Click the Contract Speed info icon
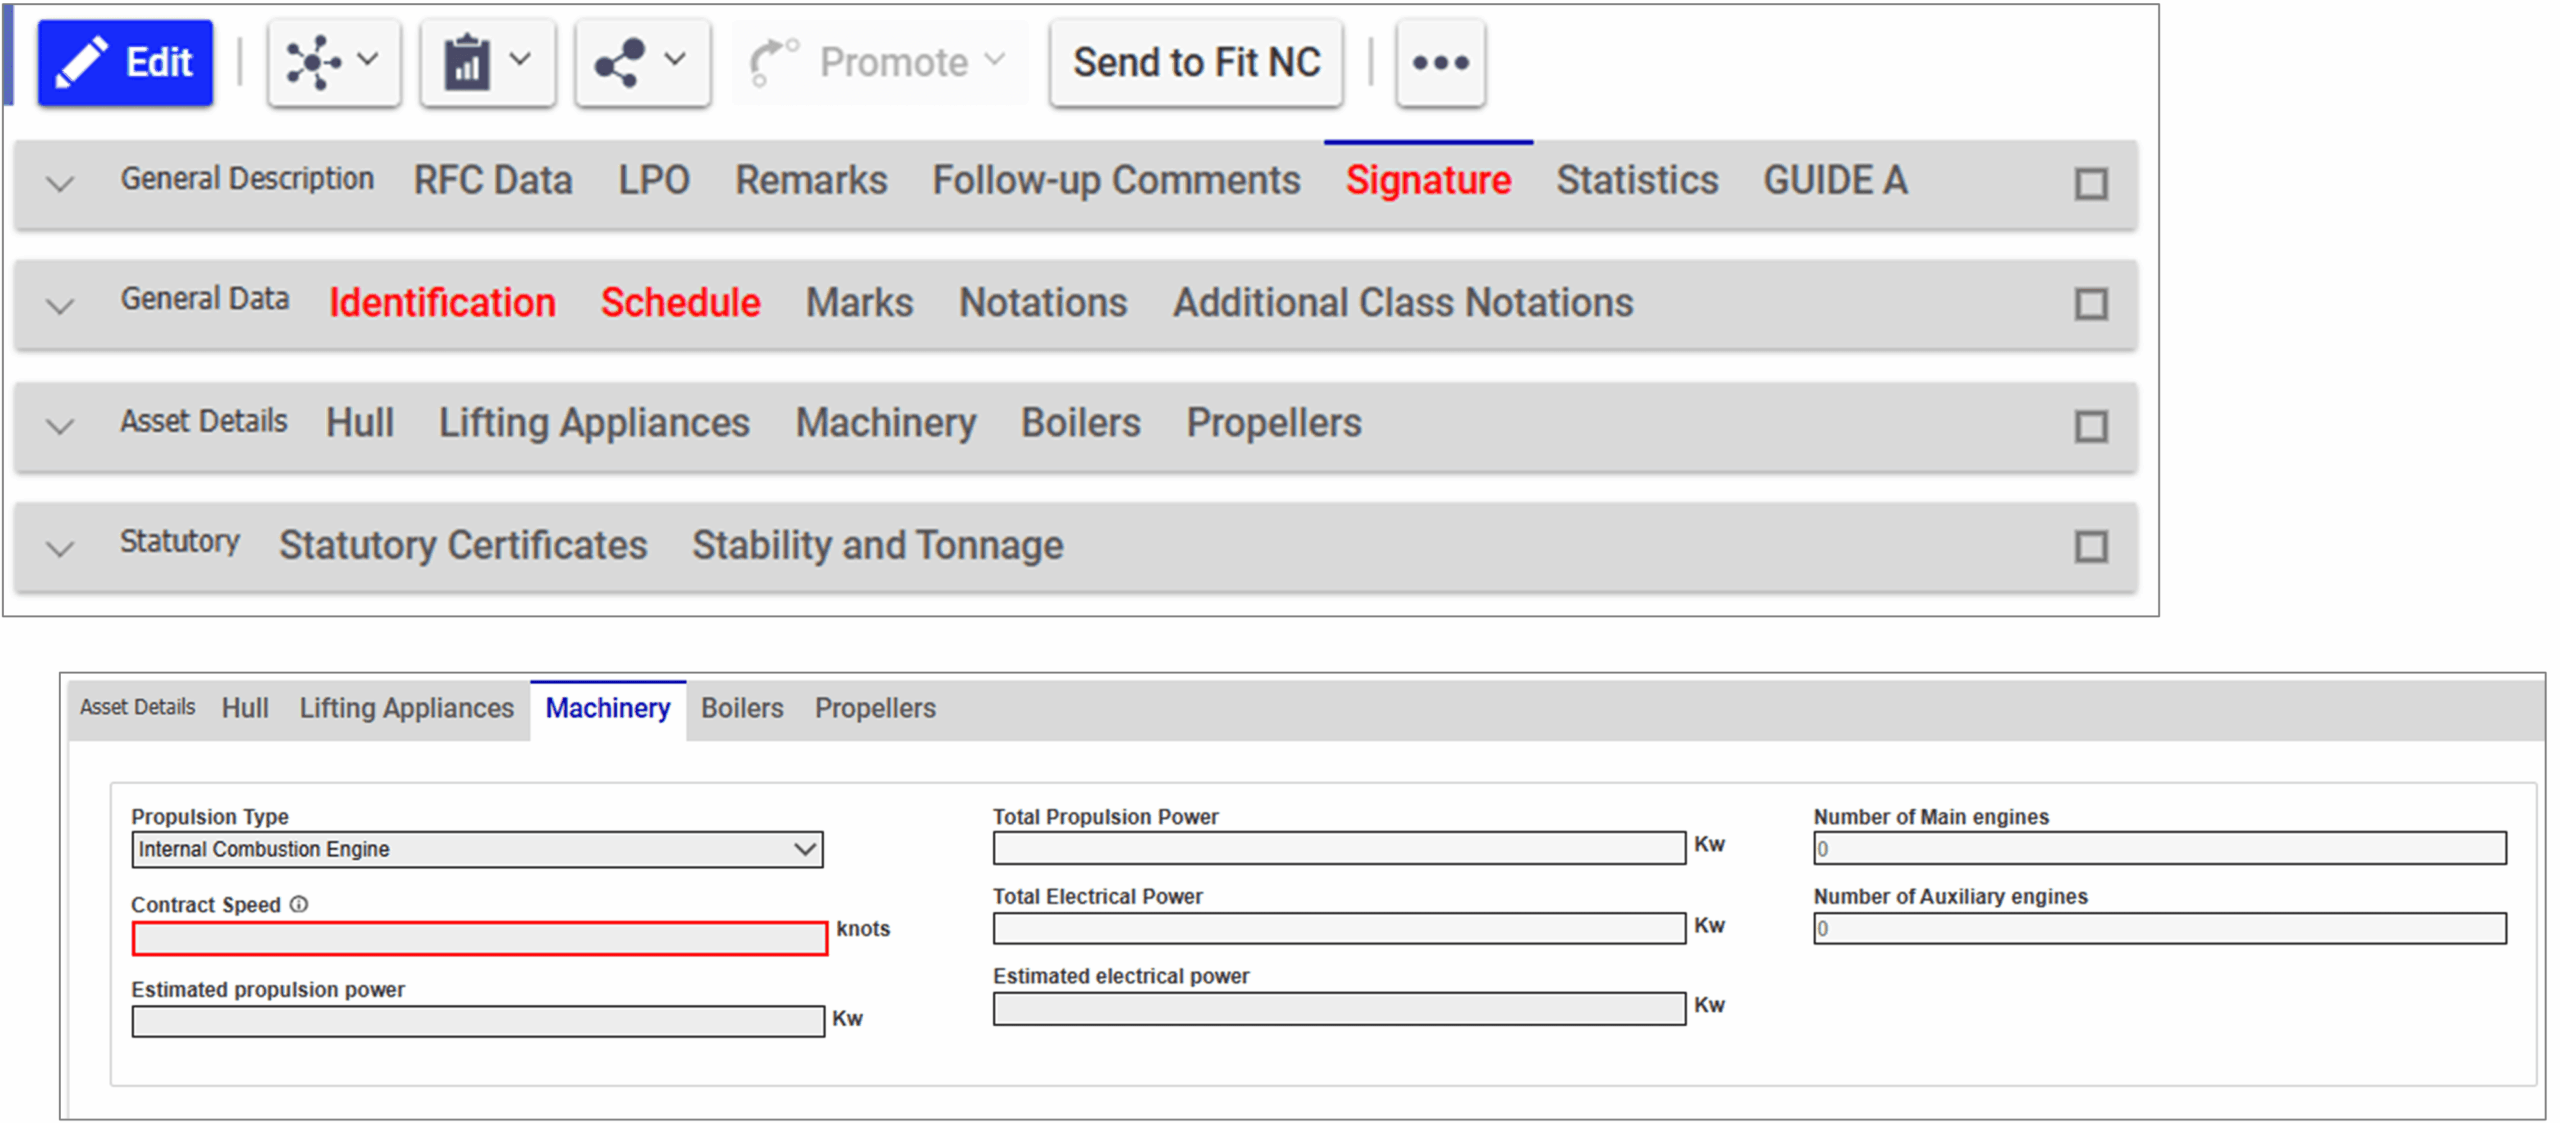 [299, 904]
